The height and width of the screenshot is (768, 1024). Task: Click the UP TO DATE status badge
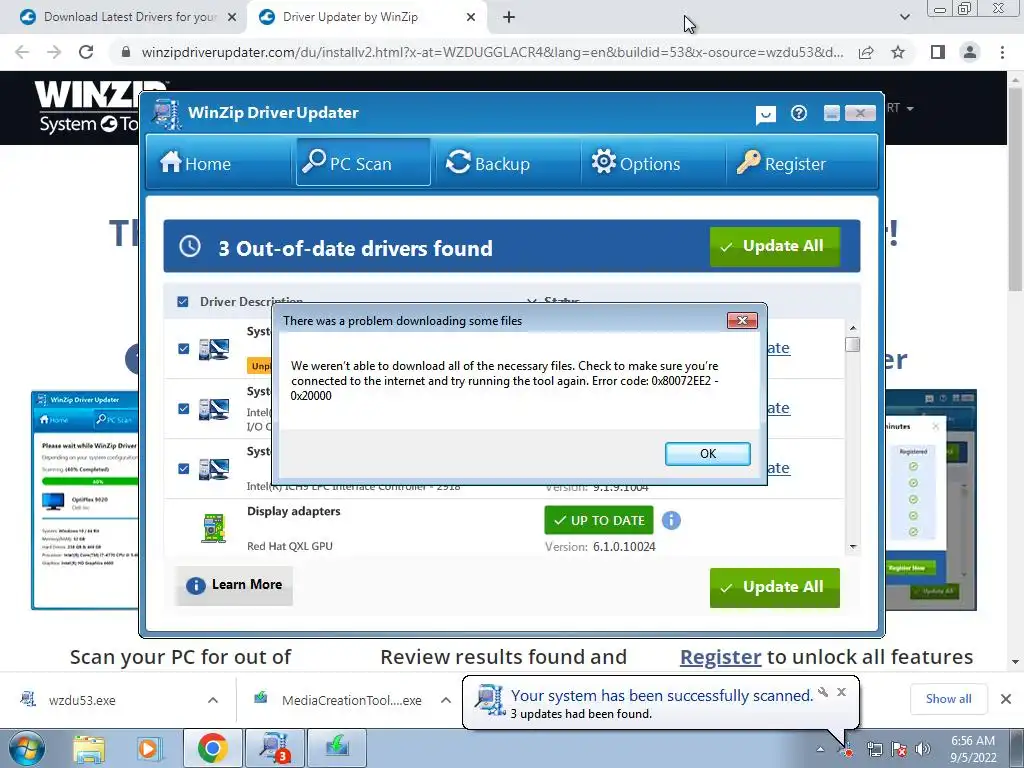click(599, 520)
